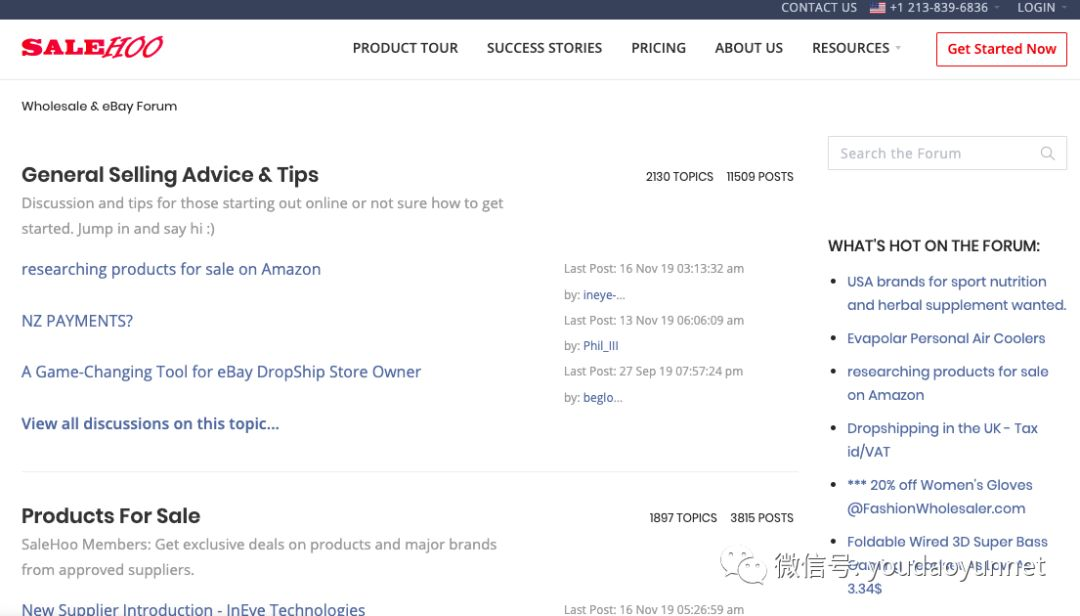Click the Wholesale & eBay Forum breadcrumb
The height and width of the screenshot is (616, 1080).
[99, 106]
